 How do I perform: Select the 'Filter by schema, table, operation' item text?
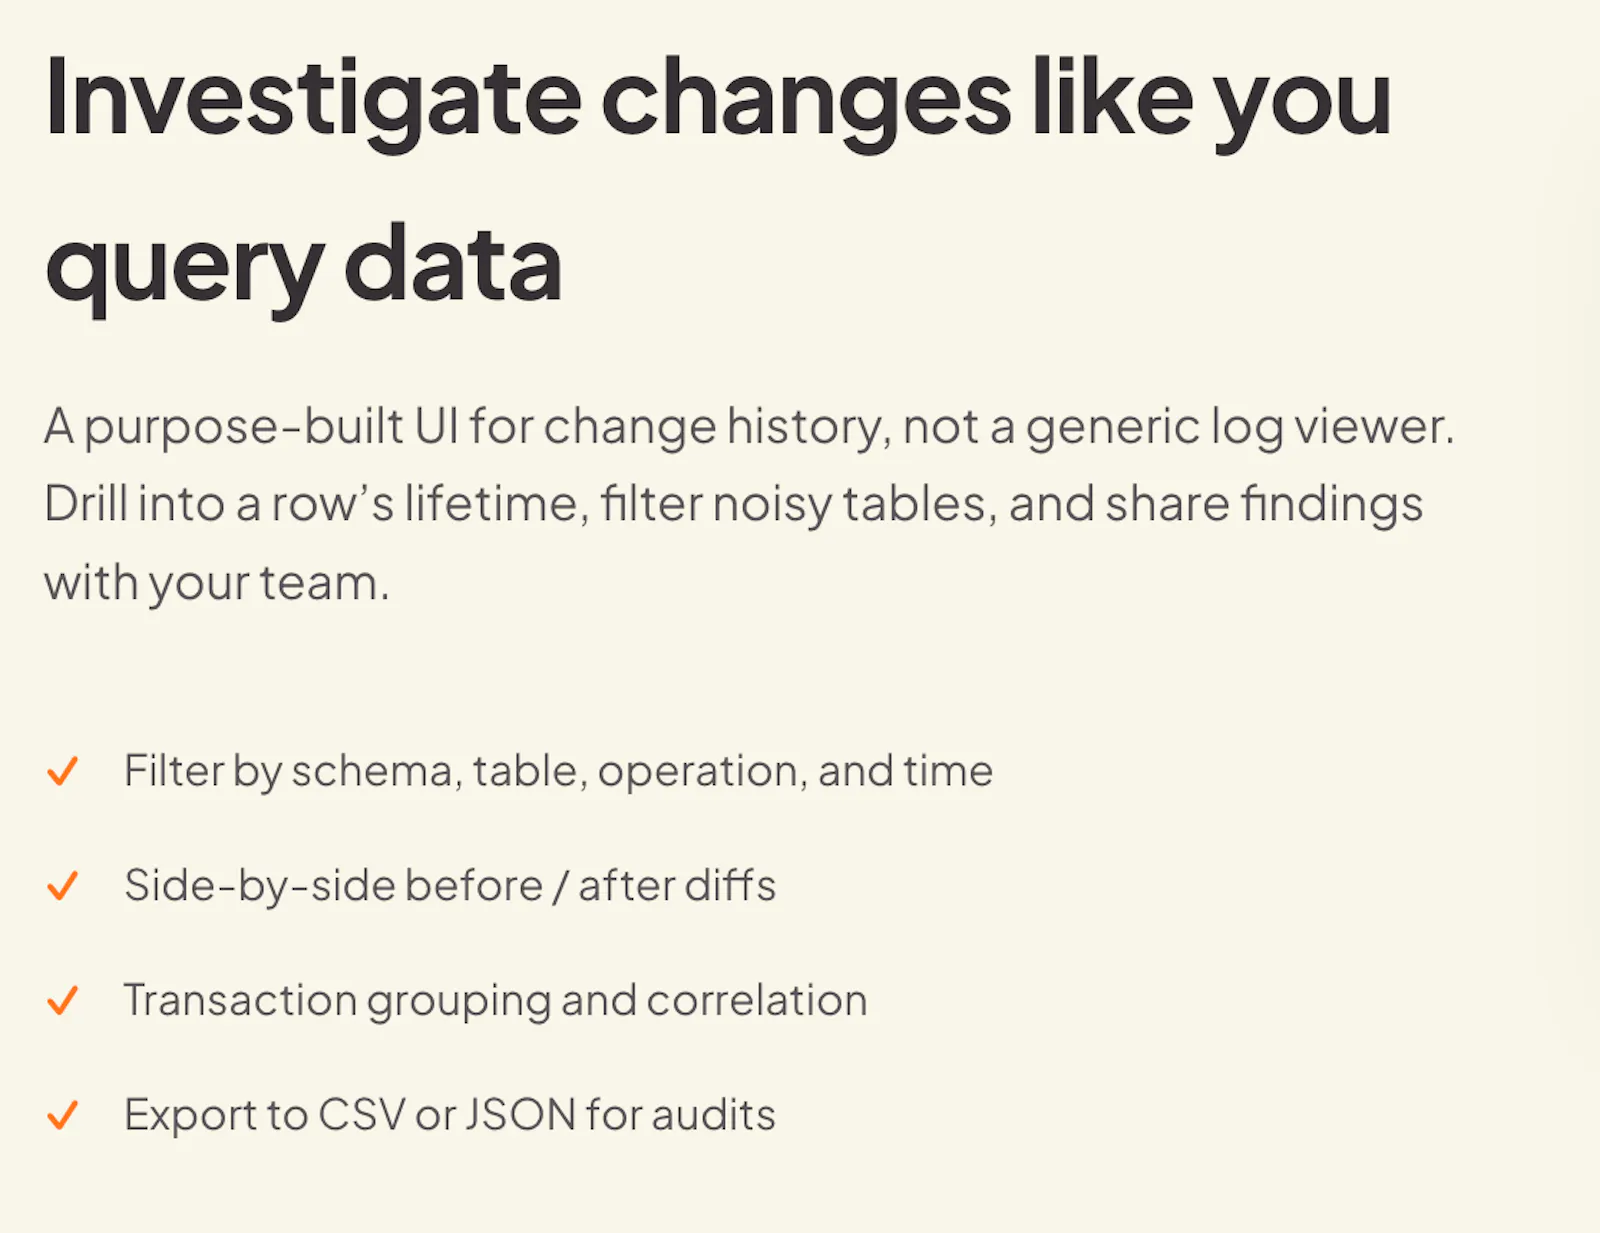click(558, 772)
